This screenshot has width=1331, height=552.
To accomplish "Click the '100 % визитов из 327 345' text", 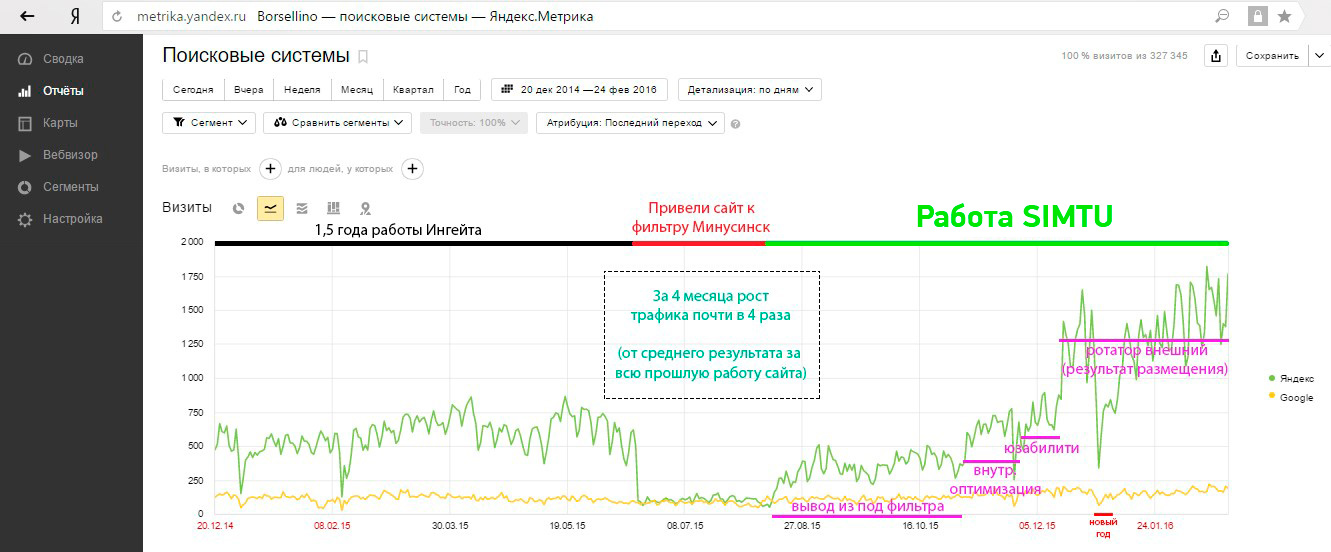I will [x=1124, y=56].
